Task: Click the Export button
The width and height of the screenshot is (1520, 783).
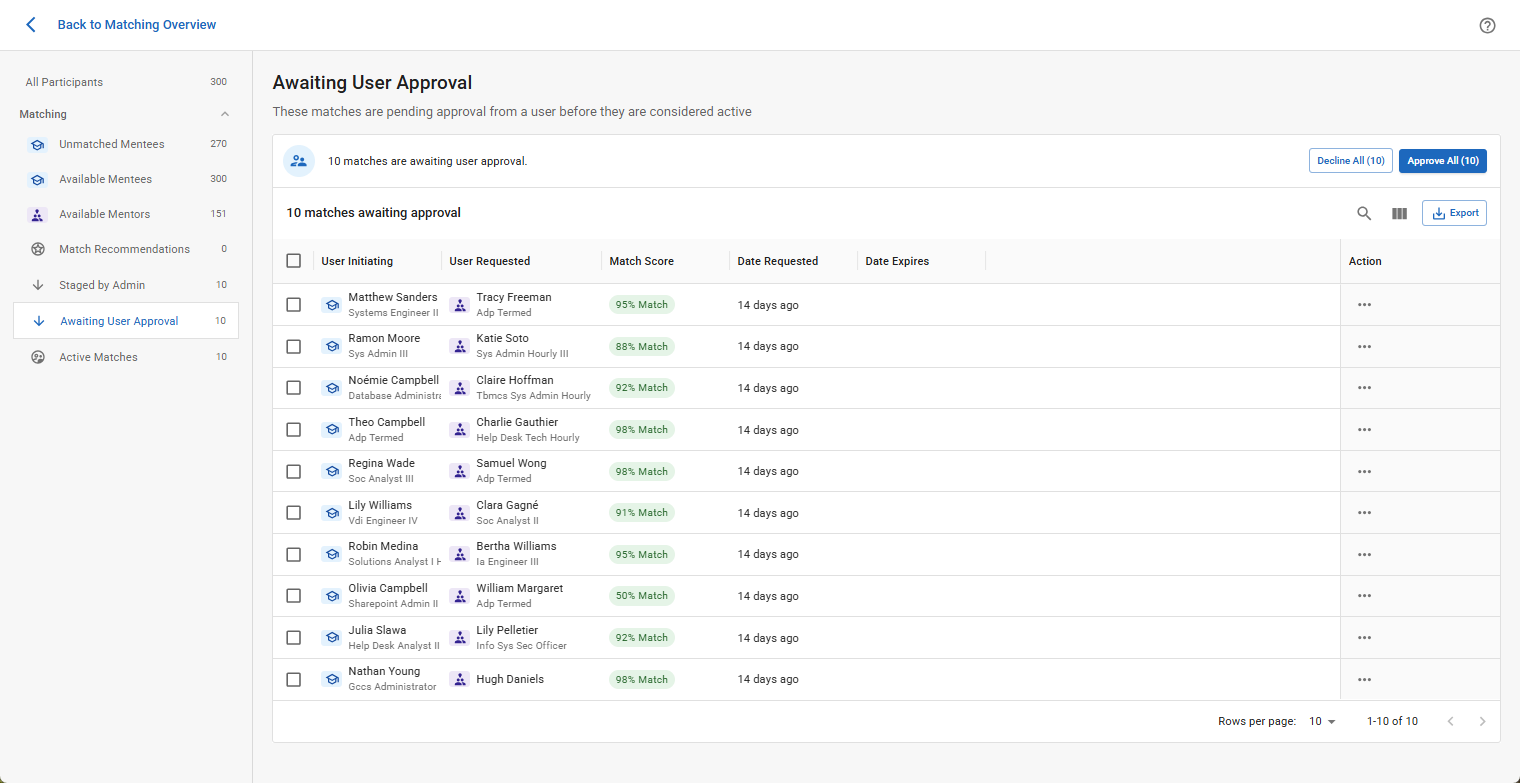Action: tap(1454, 213)
